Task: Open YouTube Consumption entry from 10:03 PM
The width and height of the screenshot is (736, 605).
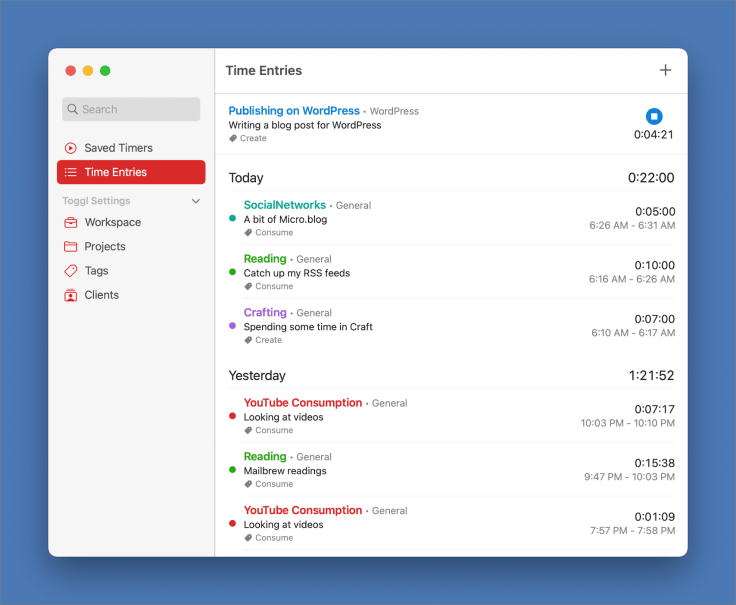Action: click(x=303, y=403)
